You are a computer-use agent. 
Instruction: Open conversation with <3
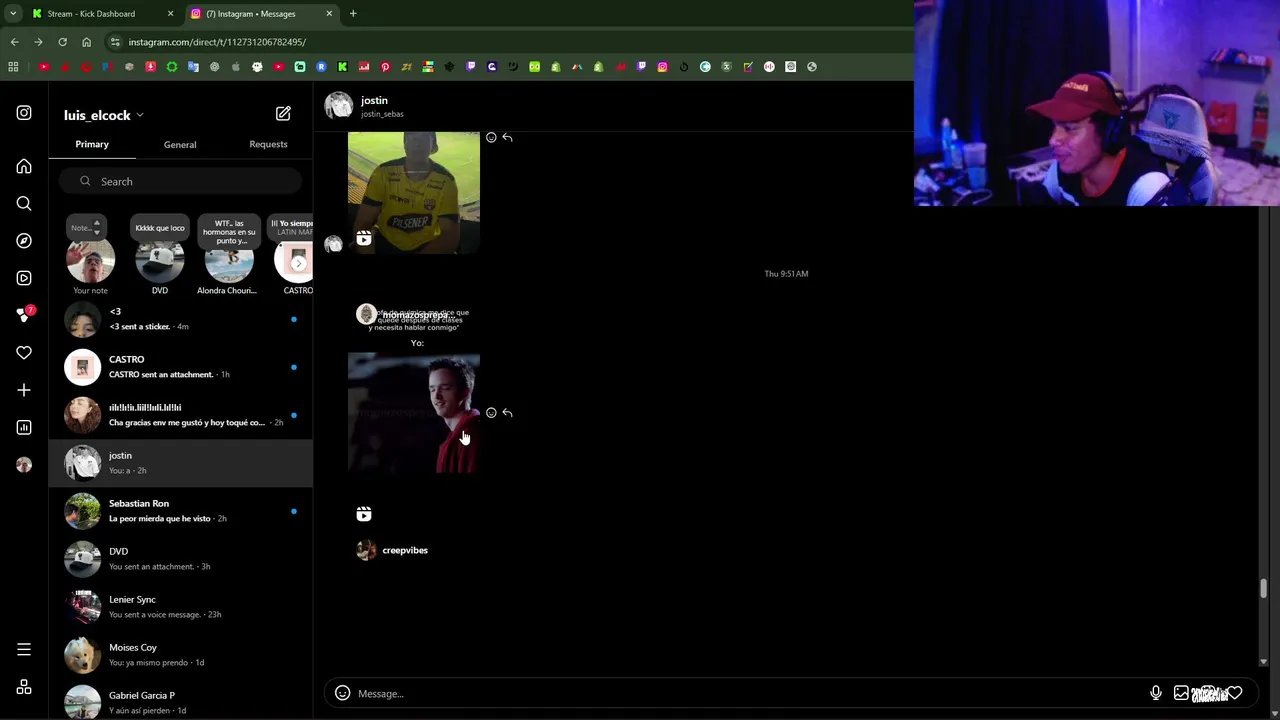tap(181, 319)
